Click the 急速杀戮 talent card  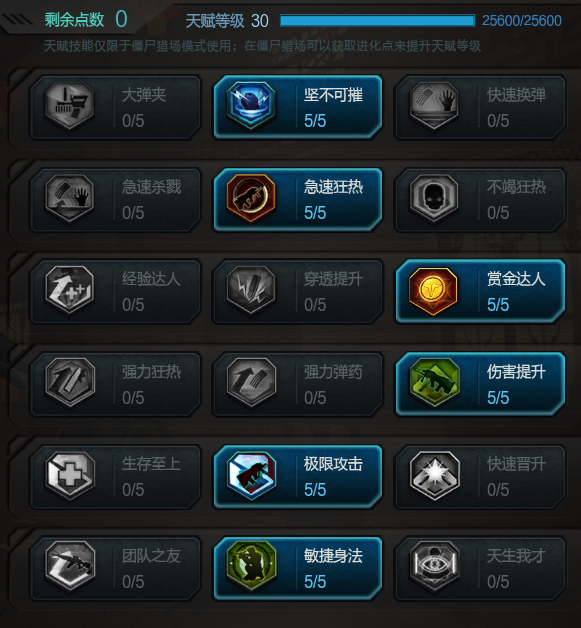pos(116,199)
